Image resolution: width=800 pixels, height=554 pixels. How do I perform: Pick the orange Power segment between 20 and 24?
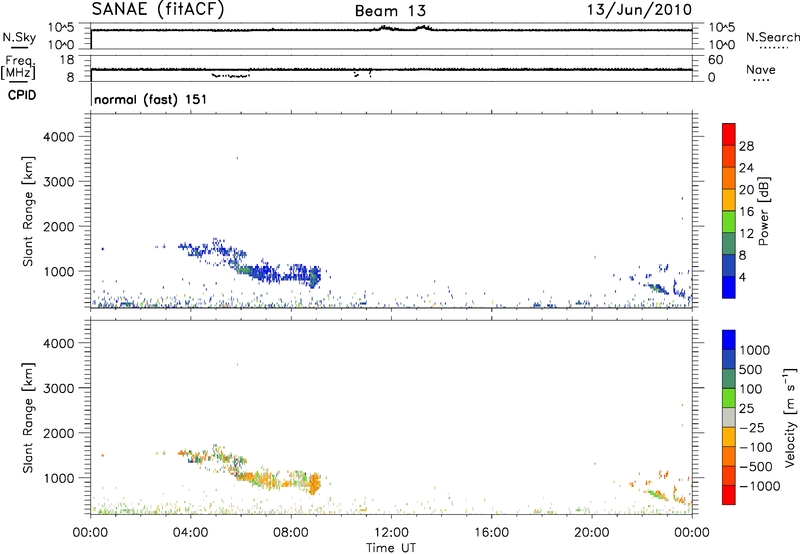729,178
